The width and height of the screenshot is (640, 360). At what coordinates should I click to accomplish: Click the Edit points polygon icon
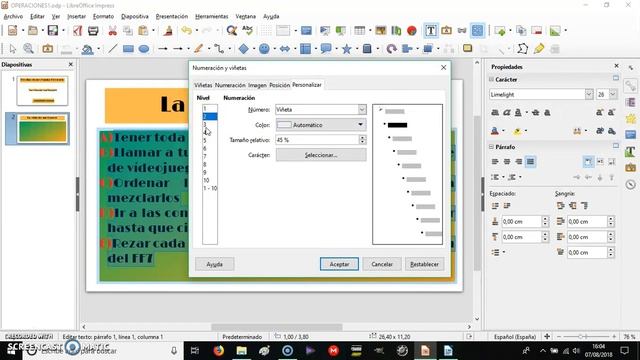point(522,49)
